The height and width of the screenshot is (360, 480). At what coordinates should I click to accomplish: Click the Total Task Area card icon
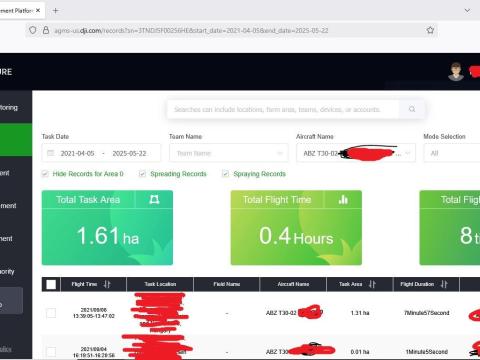pos(154,199)
